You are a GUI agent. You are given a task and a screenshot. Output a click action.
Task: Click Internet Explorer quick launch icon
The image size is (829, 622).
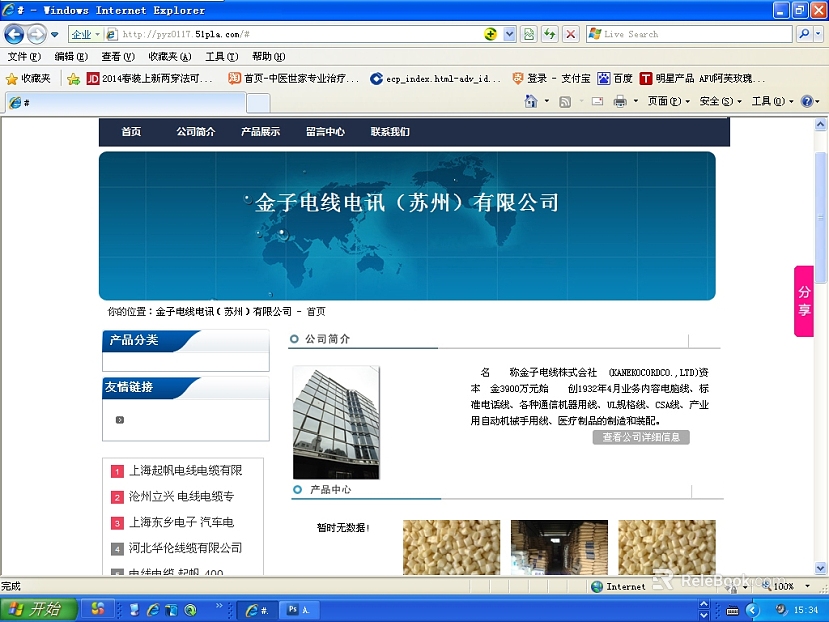[153, 610]
